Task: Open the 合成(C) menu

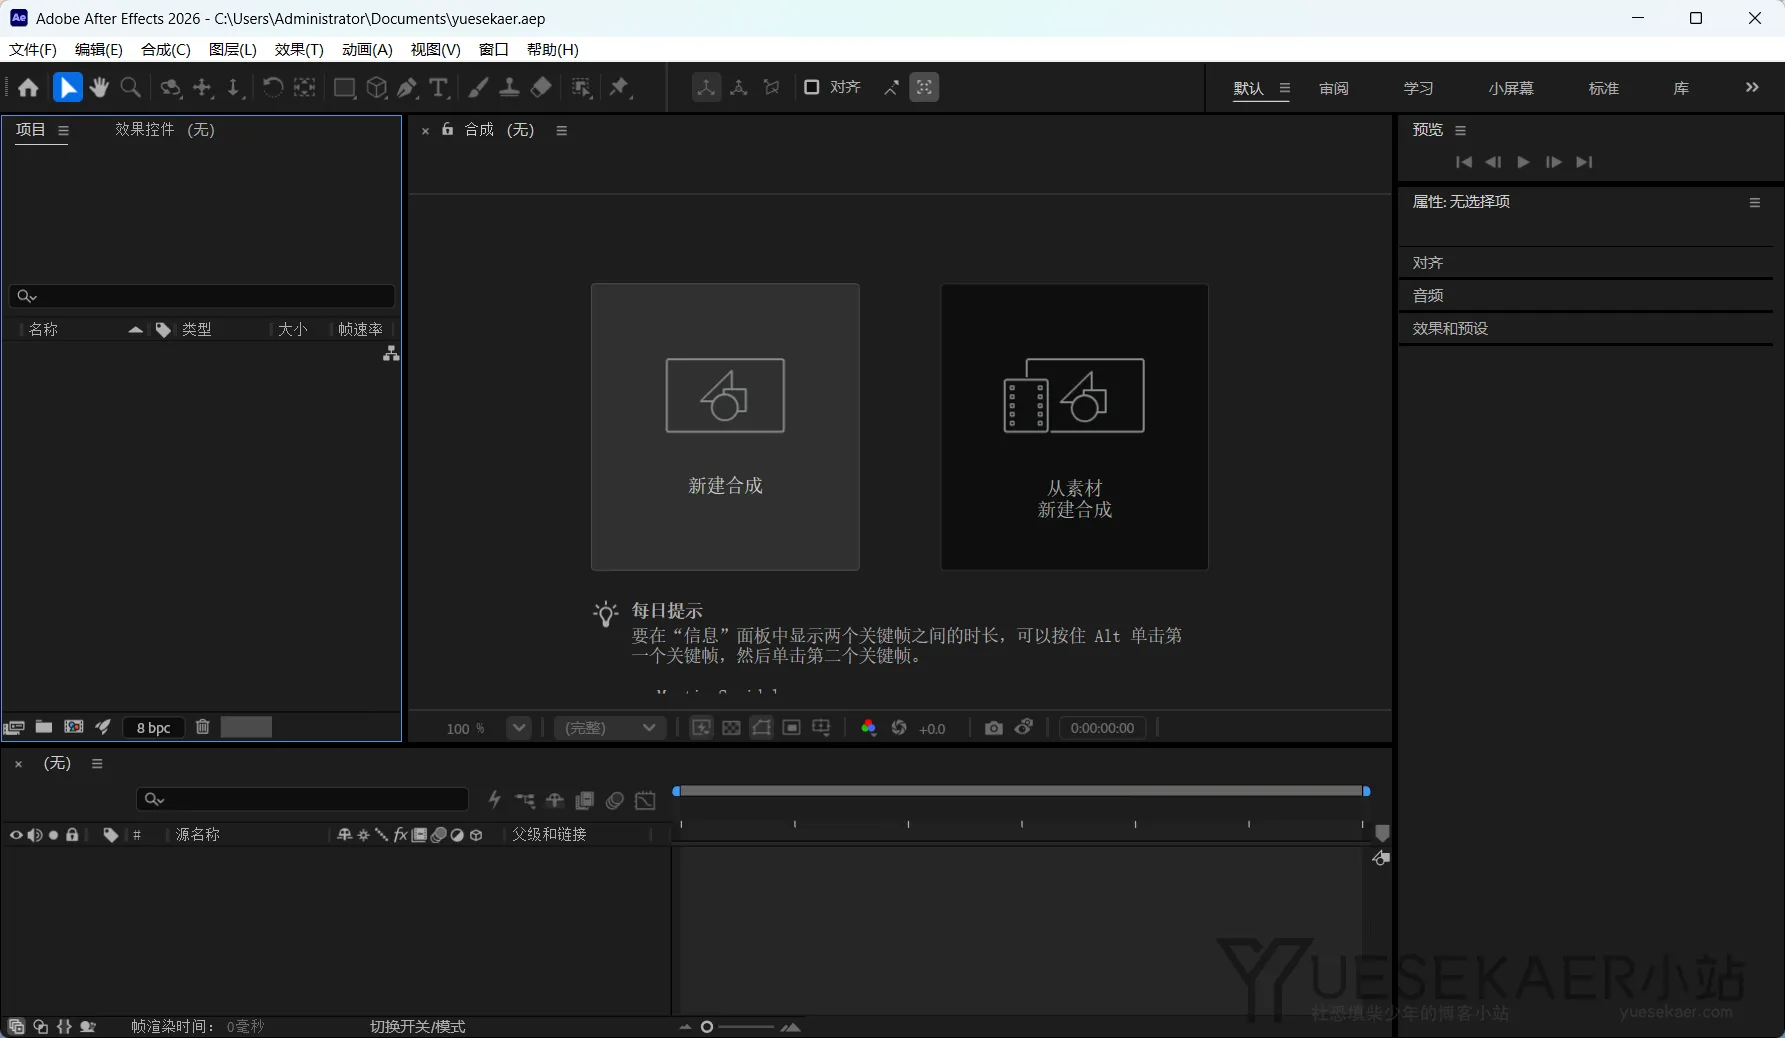Action: (166, 49)
